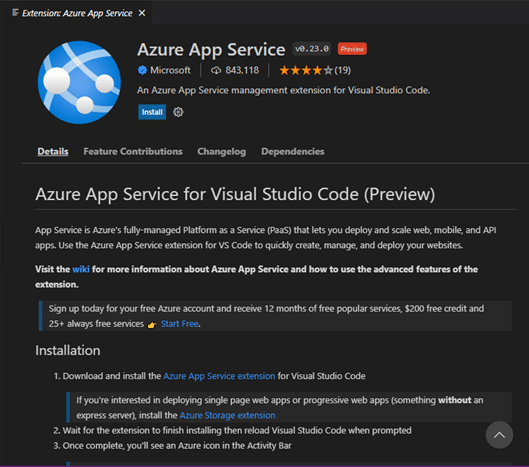Click the scroll-to-top arrow button
529x467 pixels.
click(x=499, y=435)
